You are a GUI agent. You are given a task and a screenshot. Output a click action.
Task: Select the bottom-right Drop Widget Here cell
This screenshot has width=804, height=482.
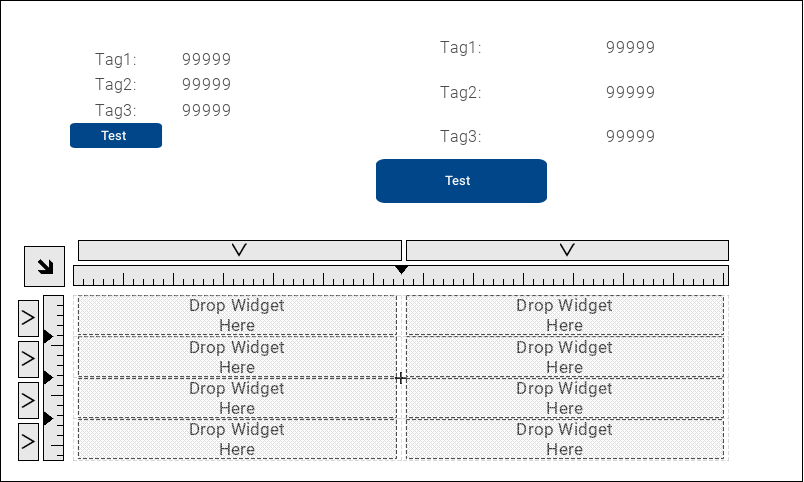point(564,439)
